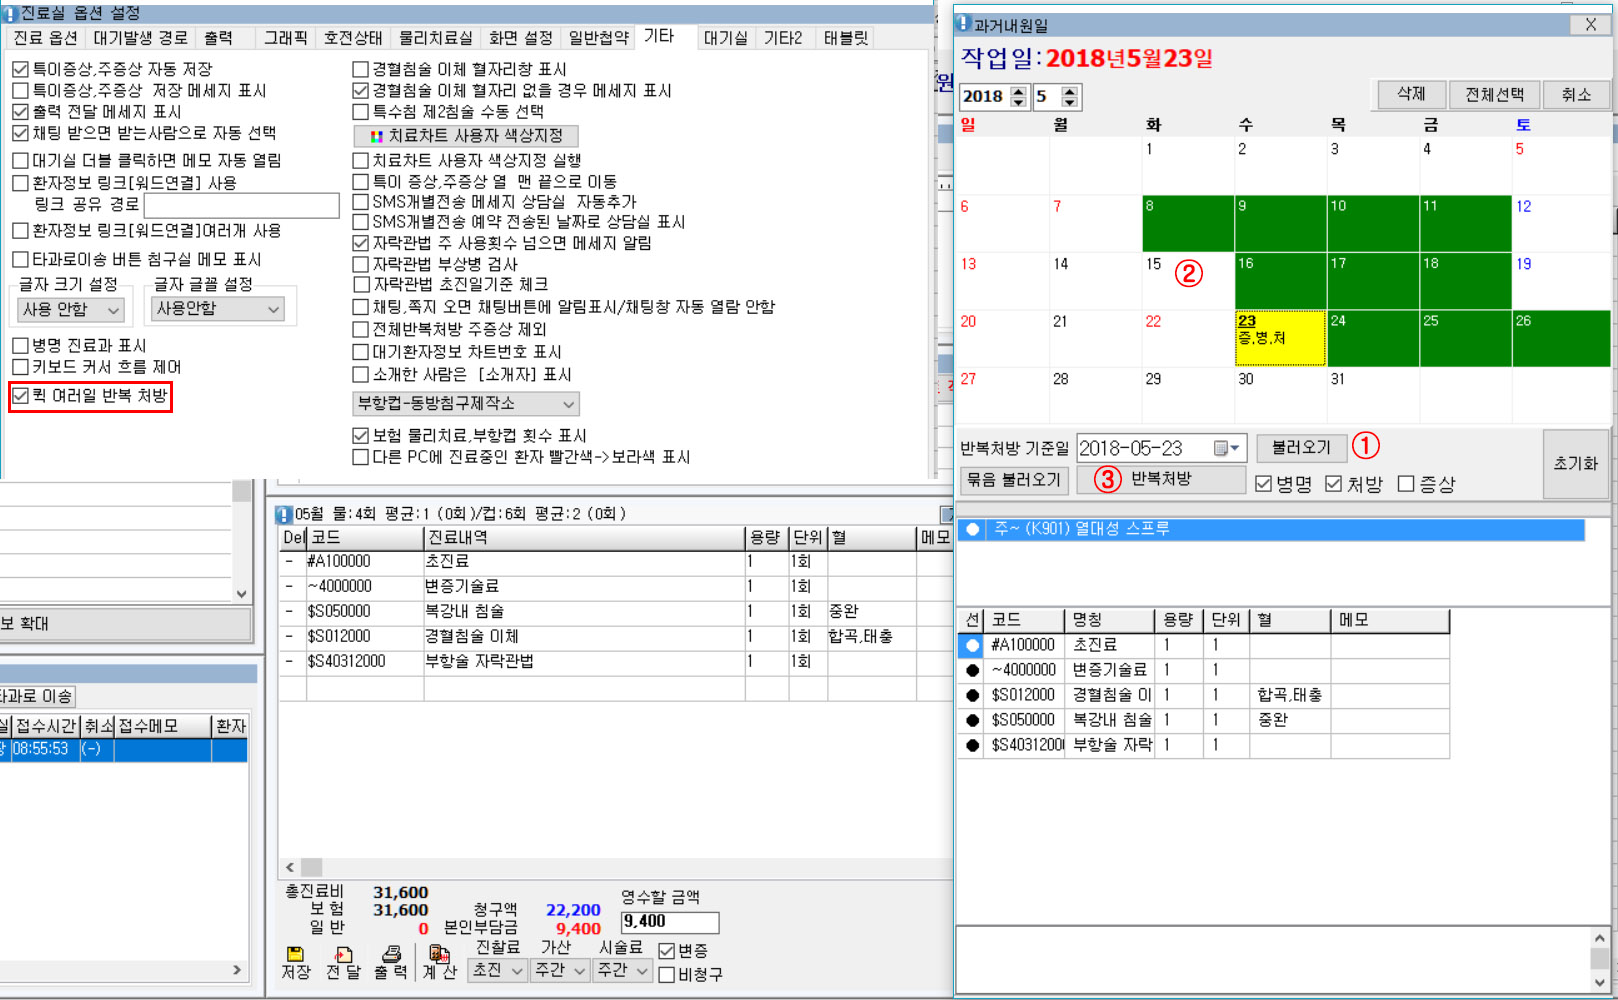Open the 일반협약 tab
This screenshot has width=1618, height=1000.
[598, 38]
